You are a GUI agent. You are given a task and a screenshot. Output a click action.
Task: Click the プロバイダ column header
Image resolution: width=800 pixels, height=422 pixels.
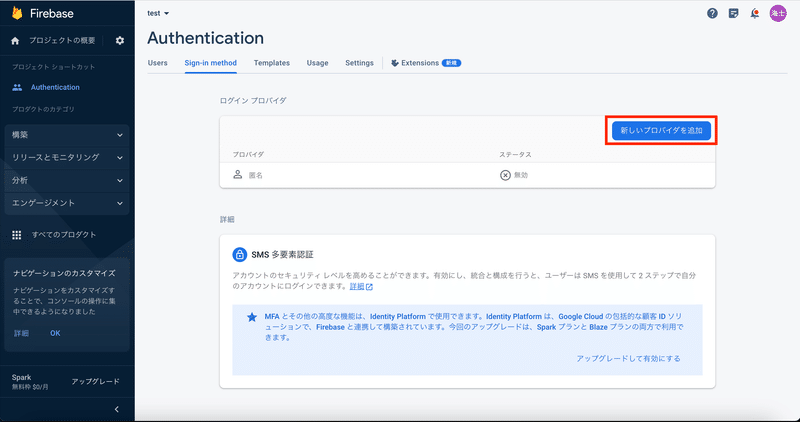click(x=248, y=155)
